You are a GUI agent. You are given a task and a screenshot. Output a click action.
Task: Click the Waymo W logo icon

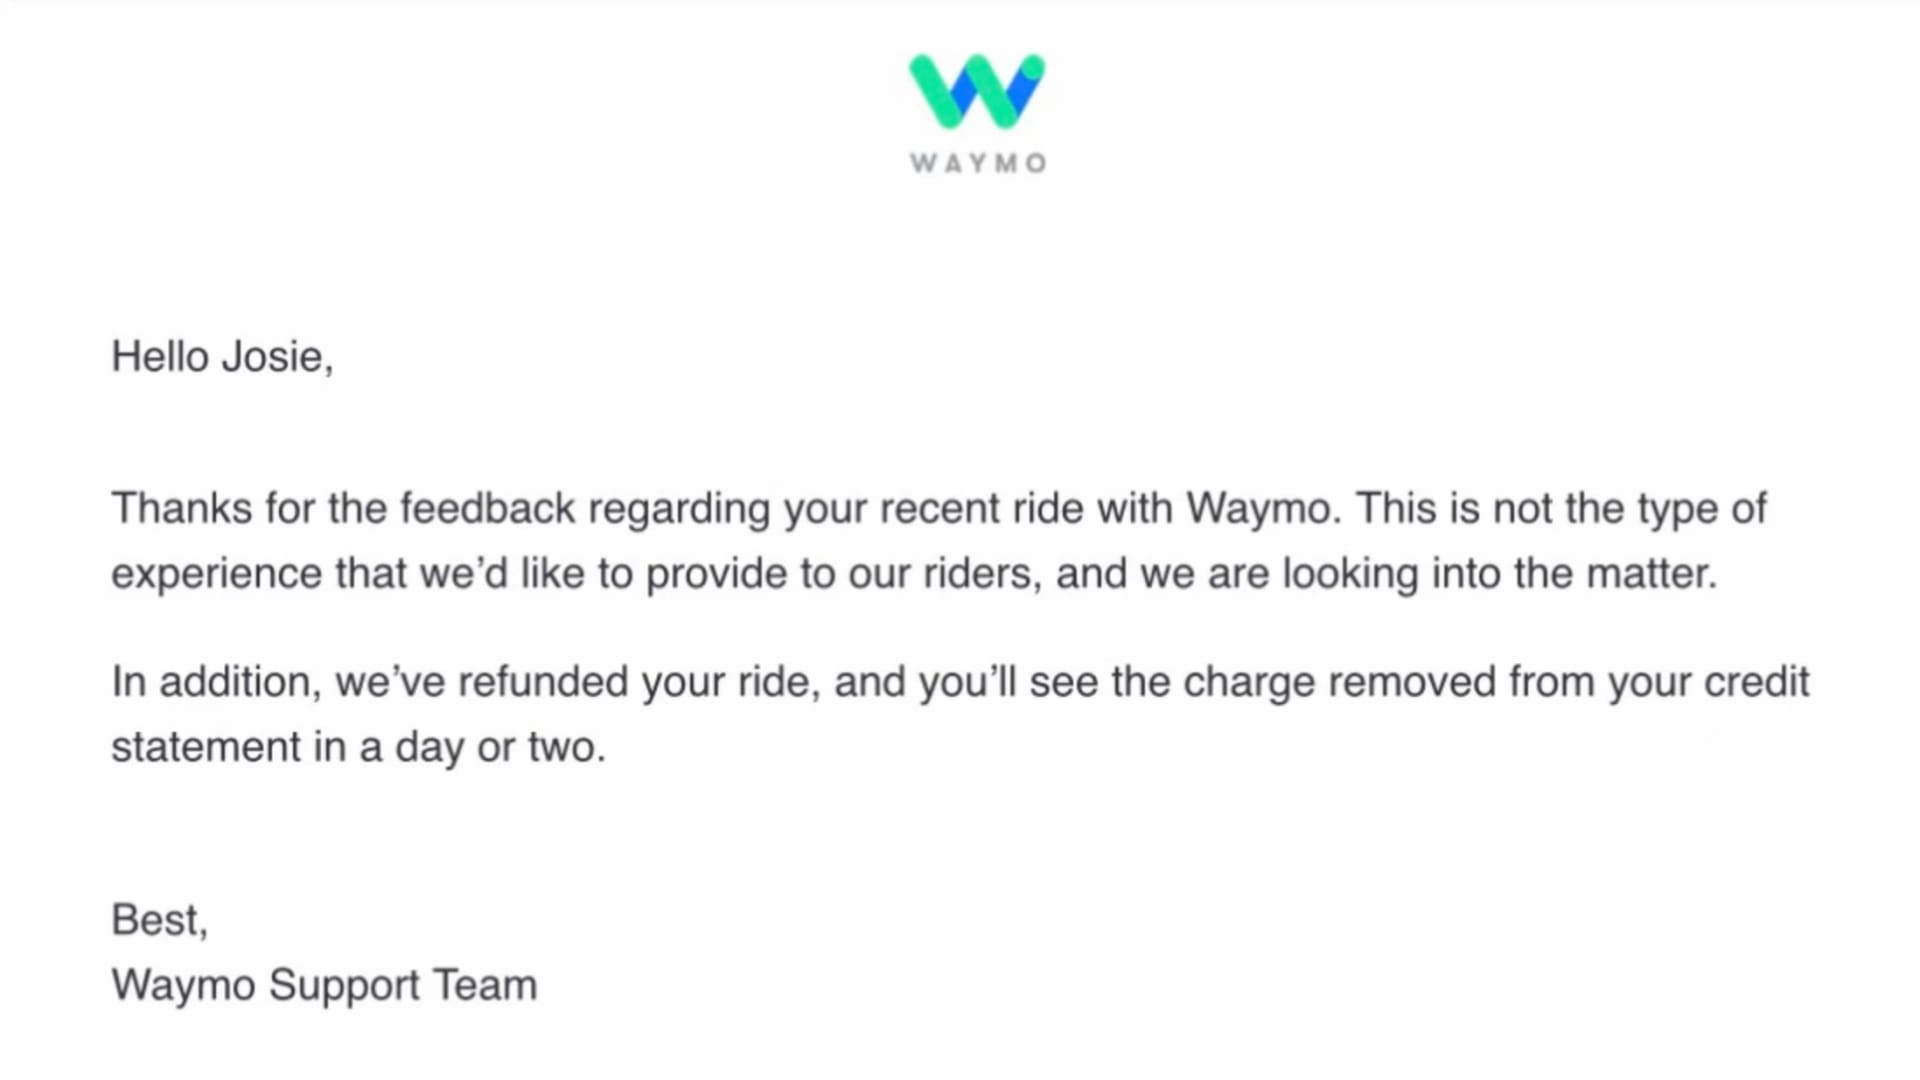(977, 91)
